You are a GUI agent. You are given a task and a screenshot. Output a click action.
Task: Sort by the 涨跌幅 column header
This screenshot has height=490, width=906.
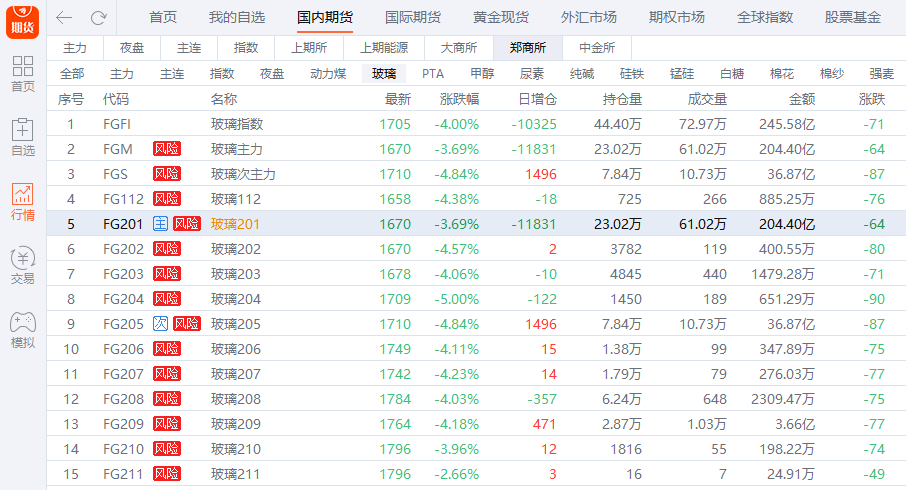(x=459, y=99)
